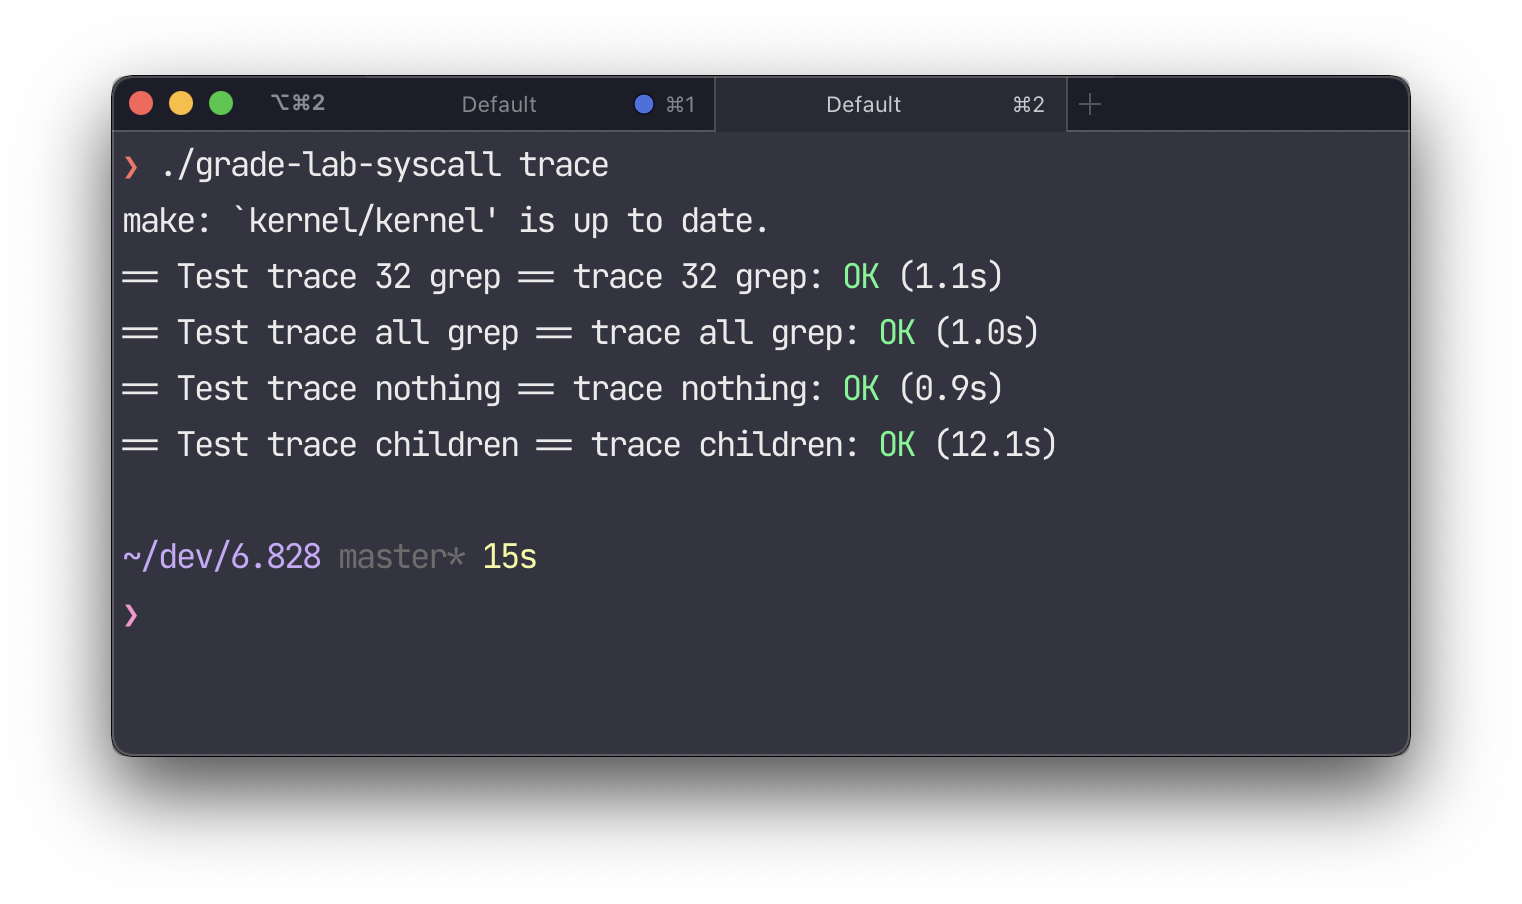Screen dimensions: 1522x904
Task: Click the ⌘2 shortcut label on second tab
Action: click(1028, 104)
